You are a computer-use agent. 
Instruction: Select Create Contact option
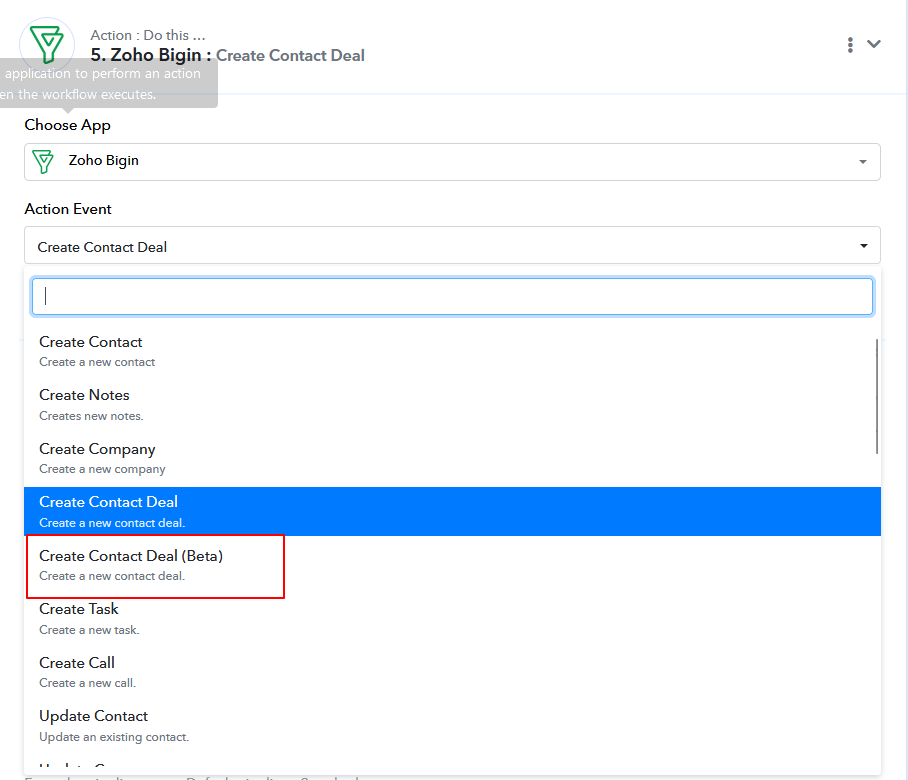tap(91, 350)
